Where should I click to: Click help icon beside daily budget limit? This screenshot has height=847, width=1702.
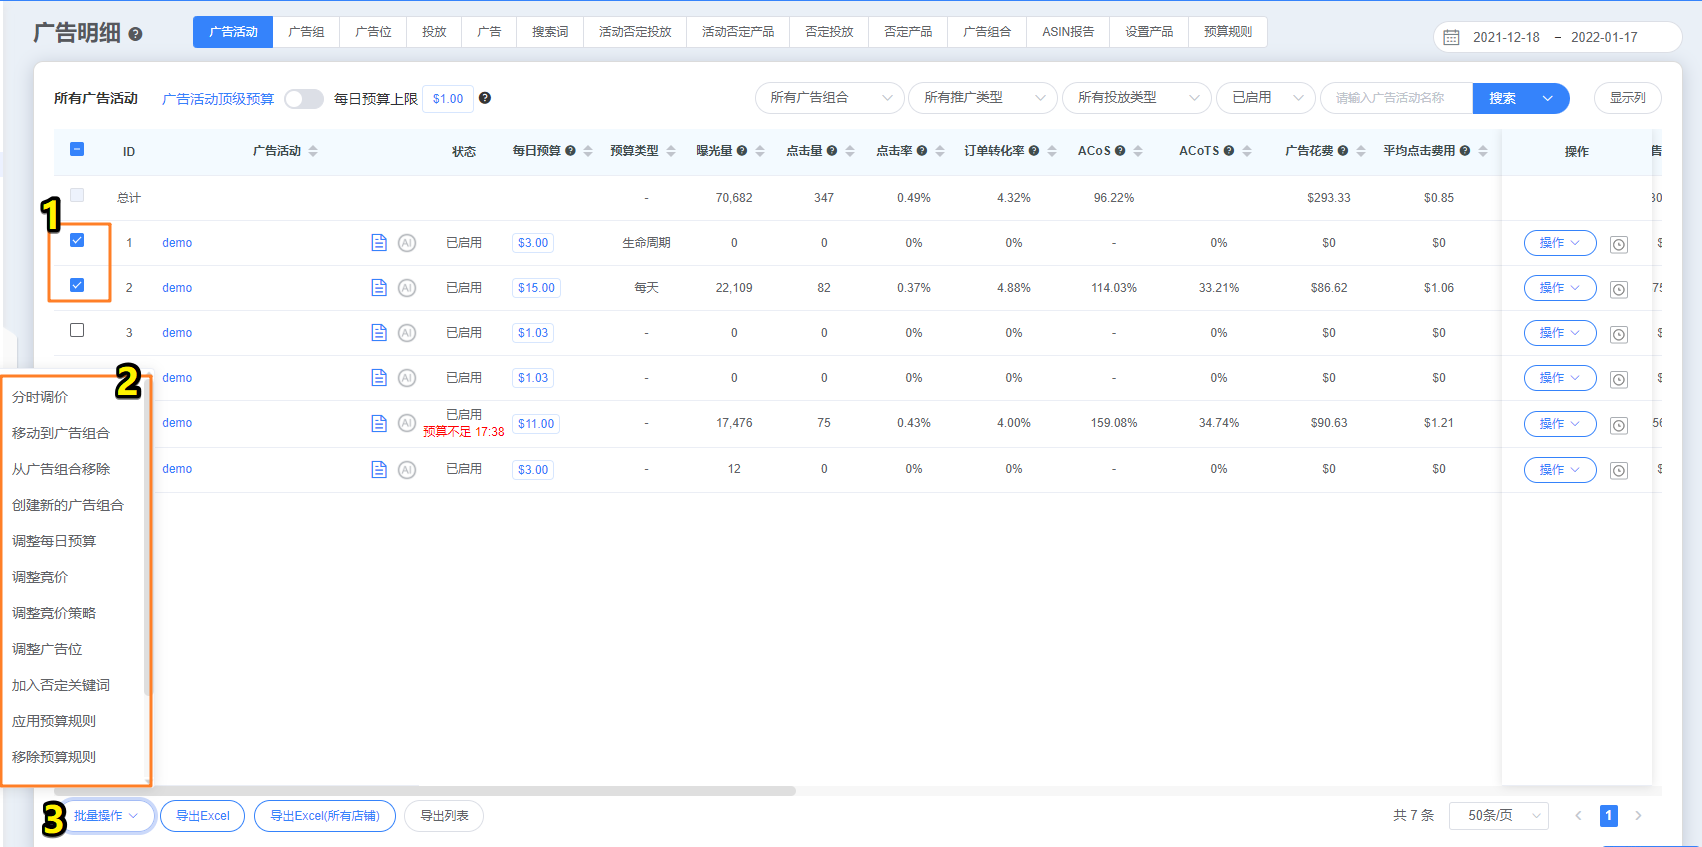coord(485,98)
